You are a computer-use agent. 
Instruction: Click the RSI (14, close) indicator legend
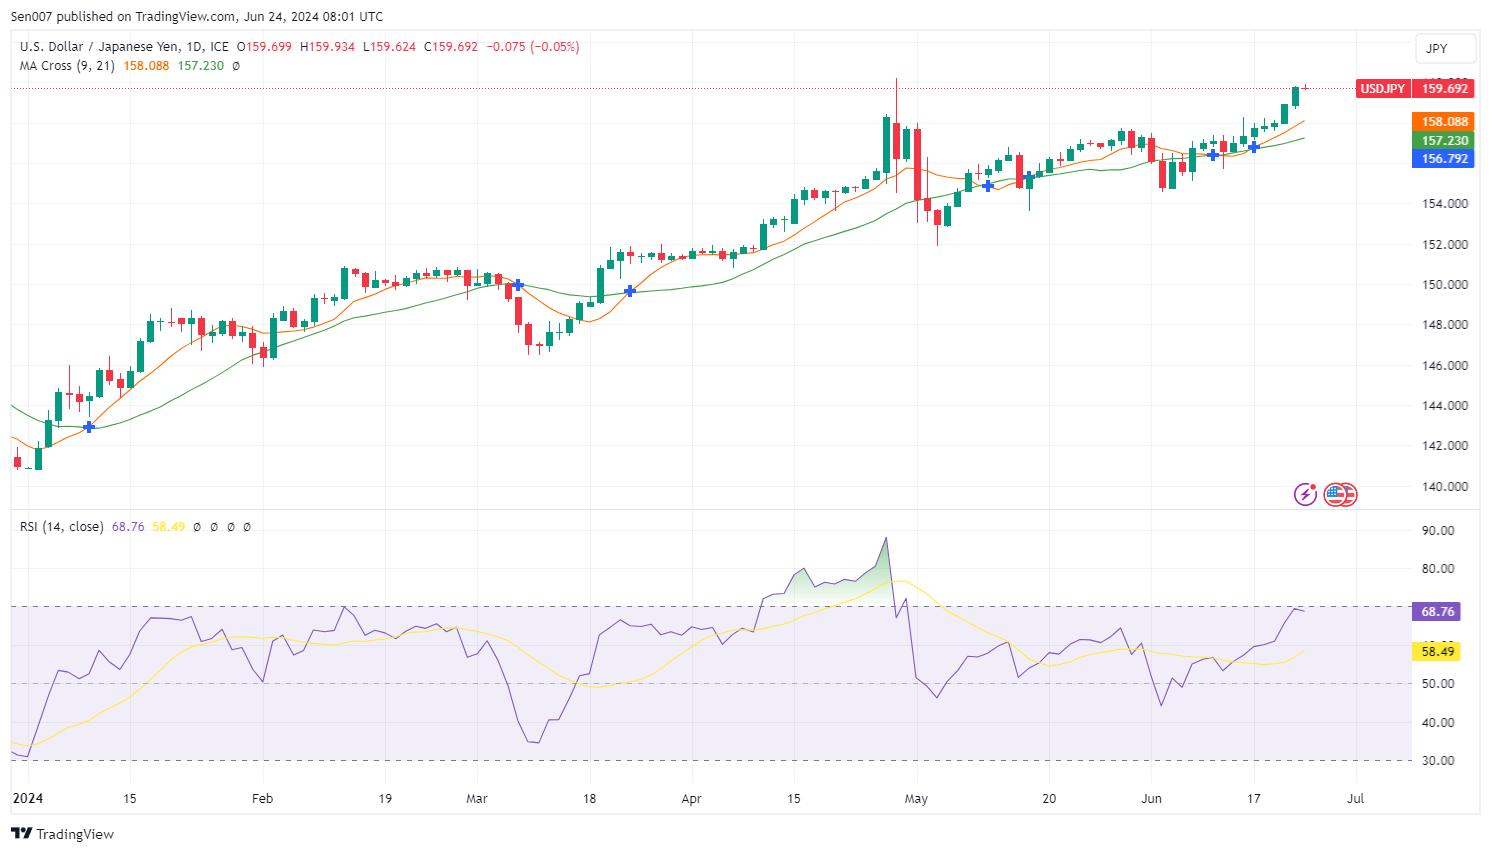61,526
